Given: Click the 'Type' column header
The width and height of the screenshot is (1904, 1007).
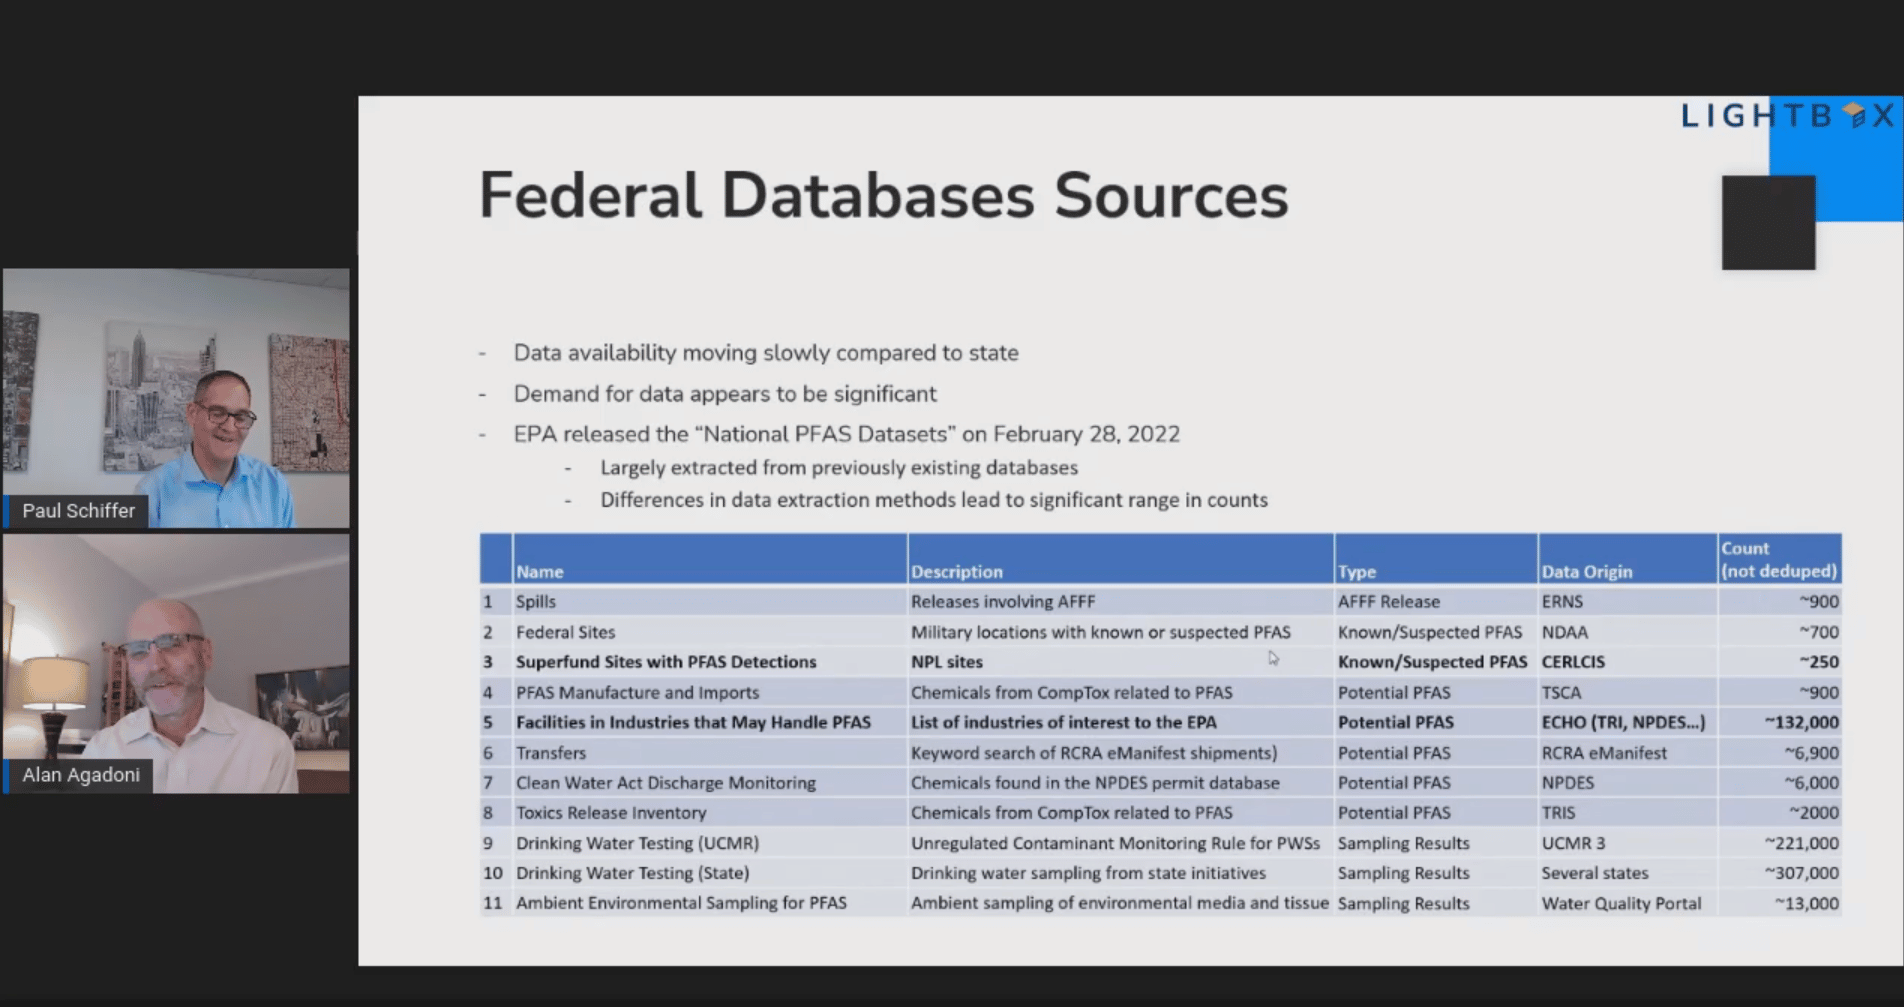Looking at the screenshot, I should [1435, 559].
